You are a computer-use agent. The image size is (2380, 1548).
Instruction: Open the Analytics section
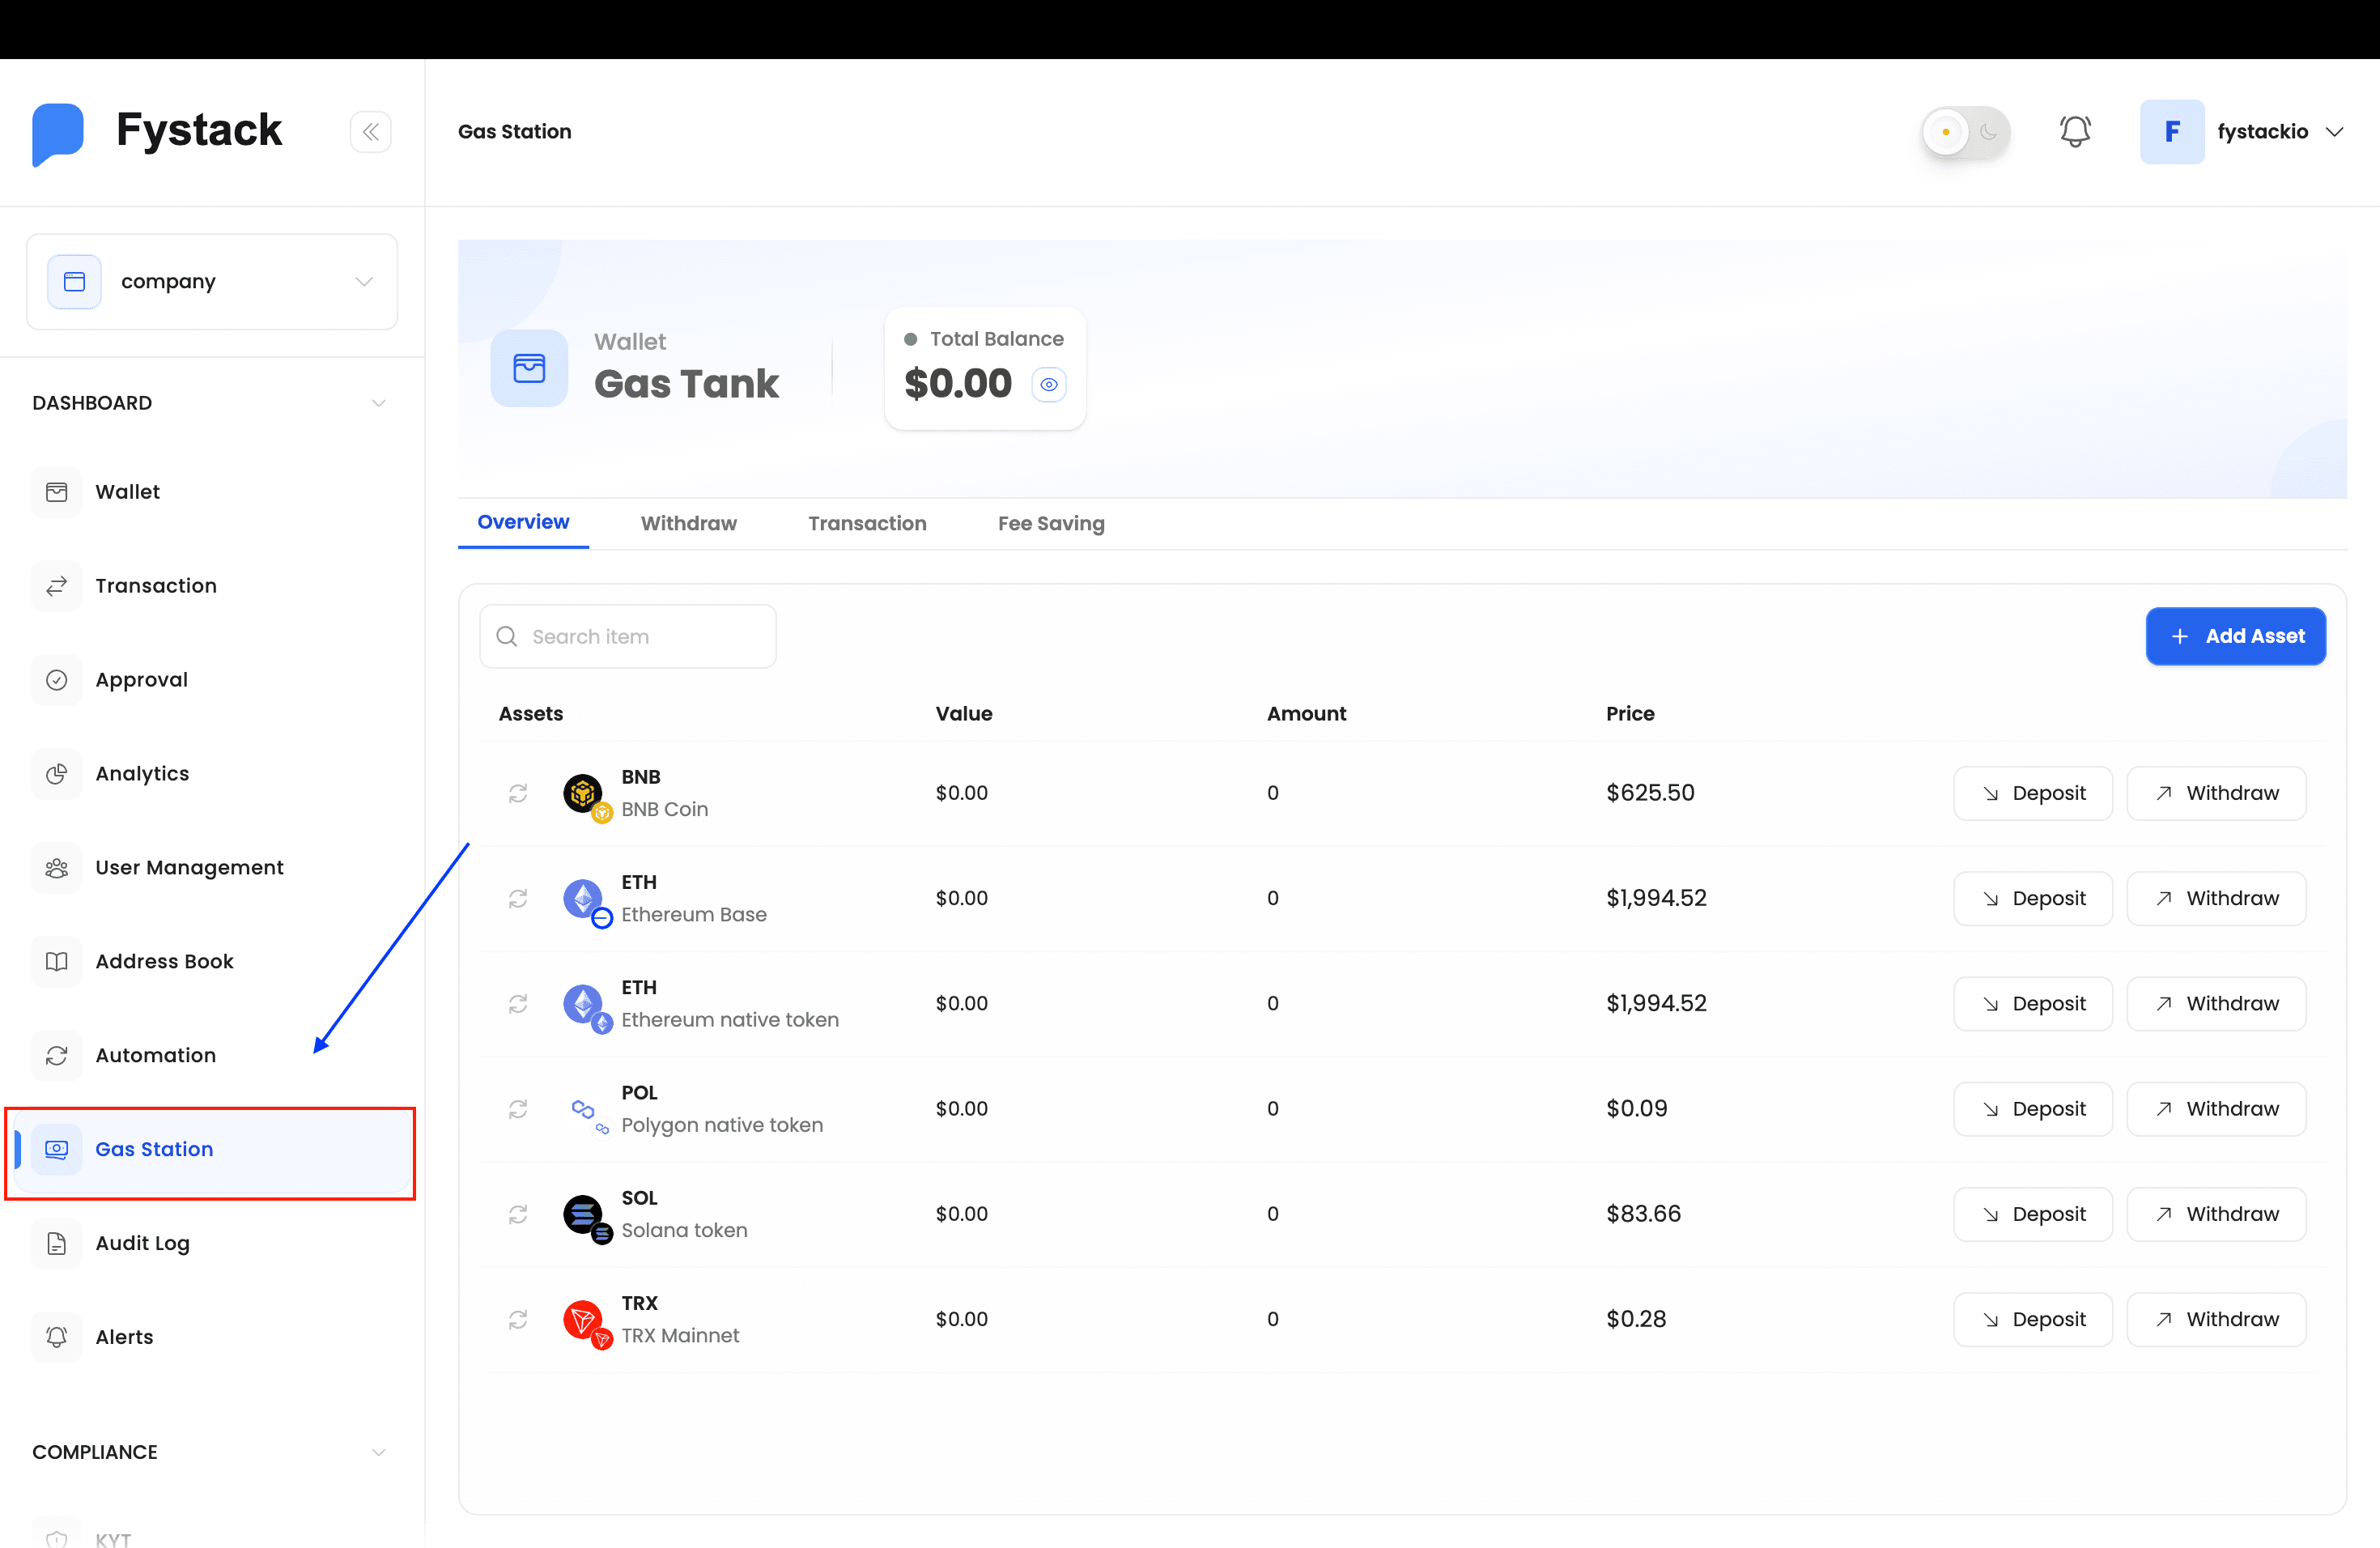click(142, 773)
